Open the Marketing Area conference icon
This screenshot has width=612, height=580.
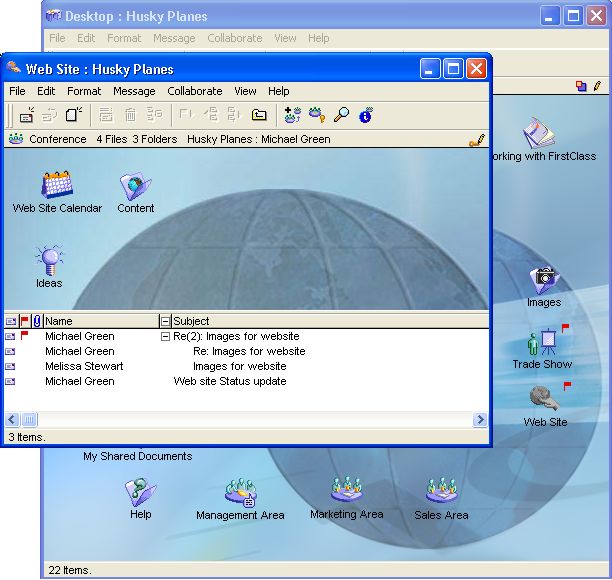[x=346, y=491]
